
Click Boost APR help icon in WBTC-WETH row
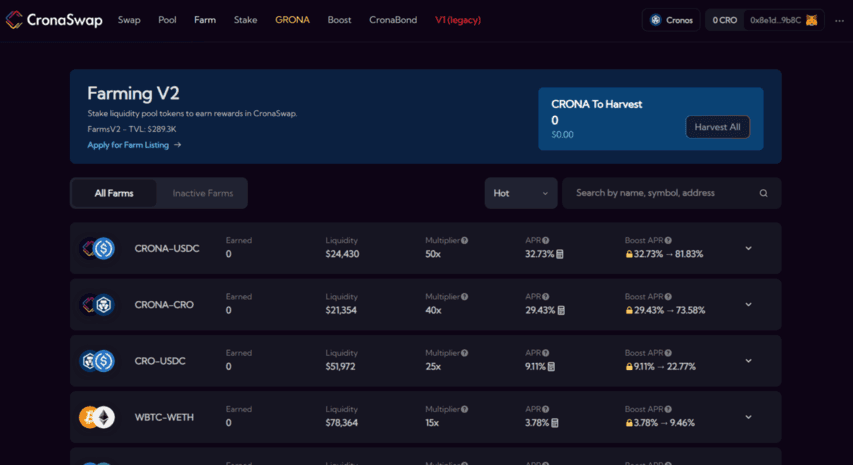point(668,410)
